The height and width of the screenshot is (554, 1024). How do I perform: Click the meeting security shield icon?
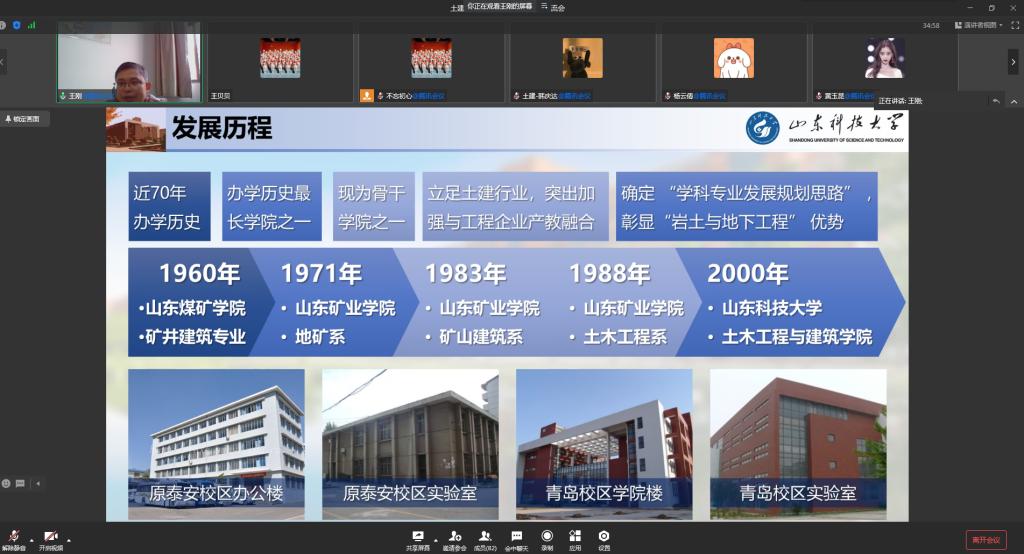click(16, 25)
